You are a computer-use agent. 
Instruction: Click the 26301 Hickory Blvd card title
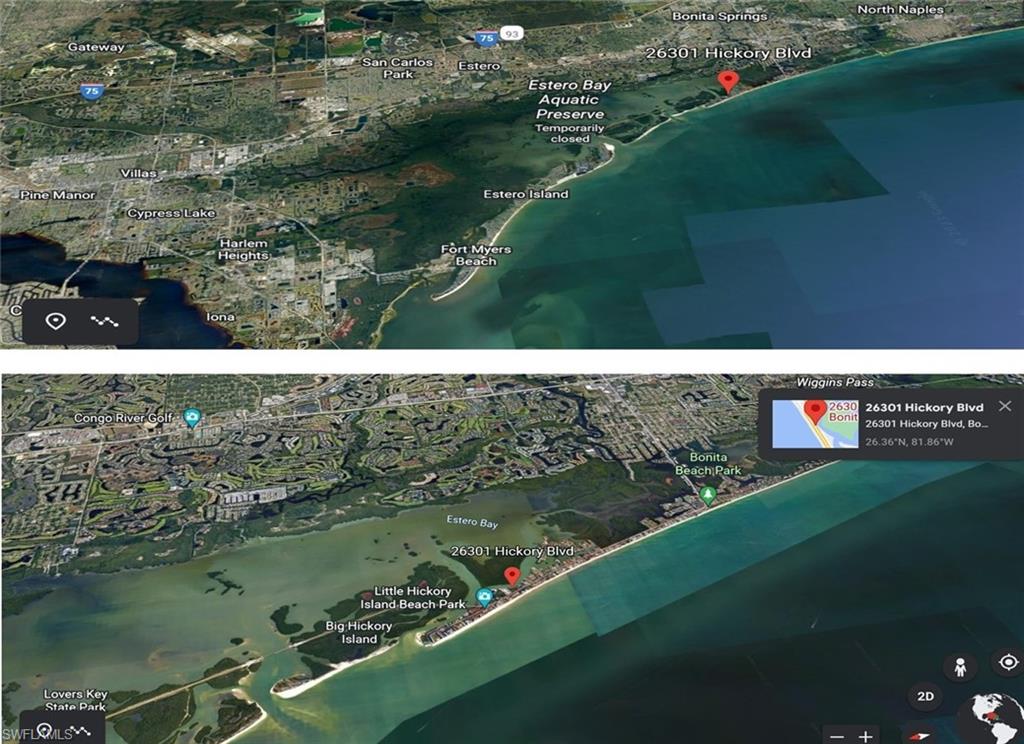pos(924,407)
